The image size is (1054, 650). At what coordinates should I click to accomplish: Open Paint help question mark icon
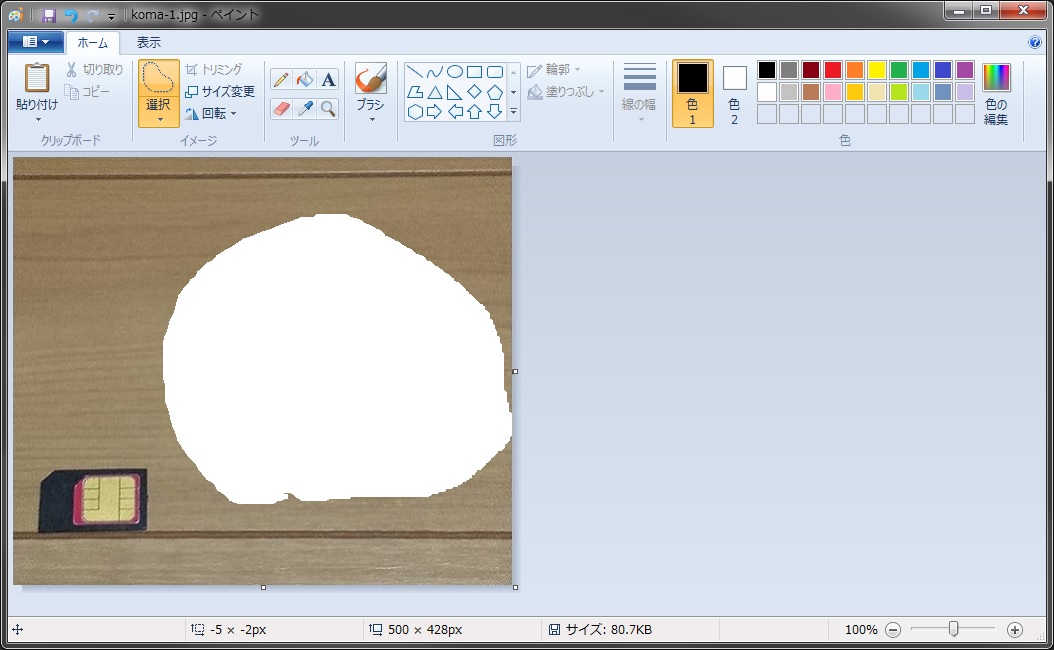click(1035, 42)
